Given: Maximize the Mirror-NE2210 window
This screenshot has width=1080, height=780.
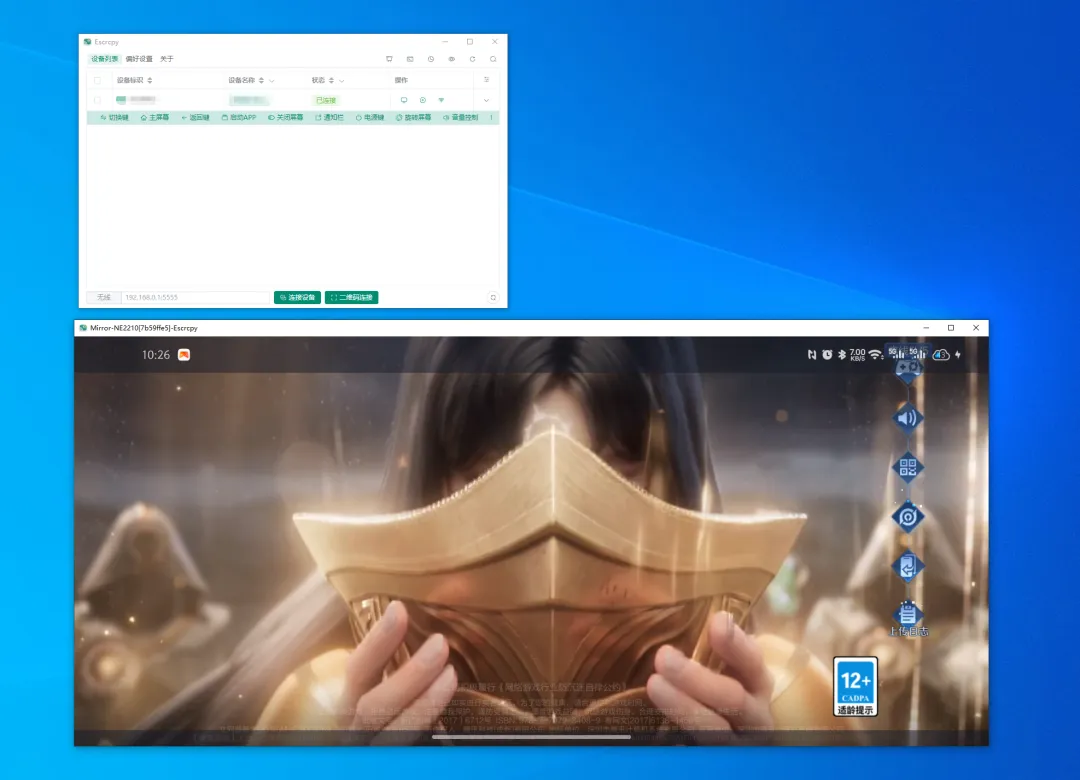Looking at the screenshot, I should 951,328.
